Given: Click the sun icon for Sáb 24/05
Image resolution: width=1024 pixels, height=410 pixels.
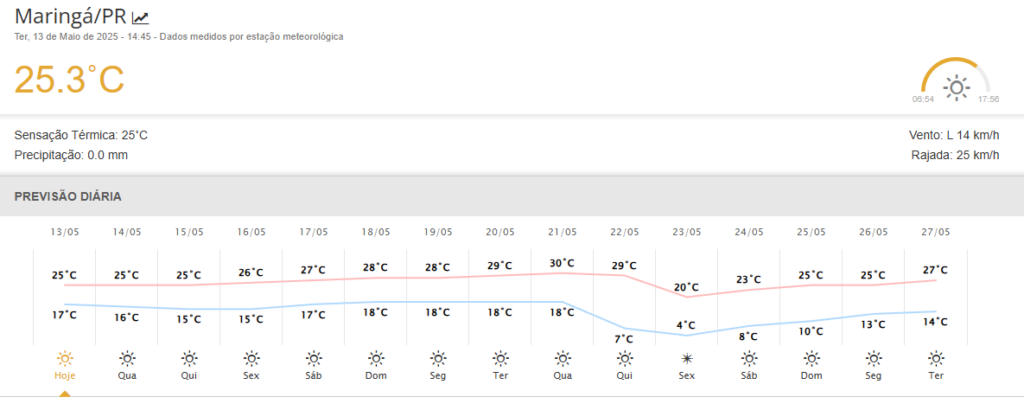Looking at the screenshot, I should (x=749, y=358).
